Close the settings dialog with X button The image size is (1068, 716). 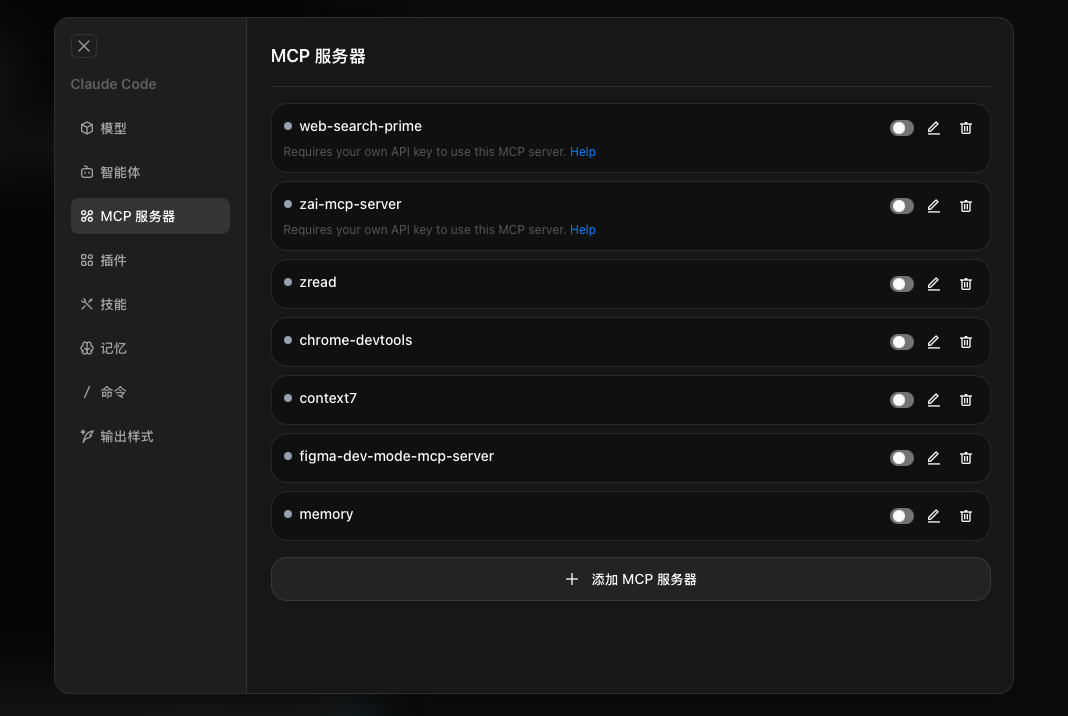coord(84,46)
